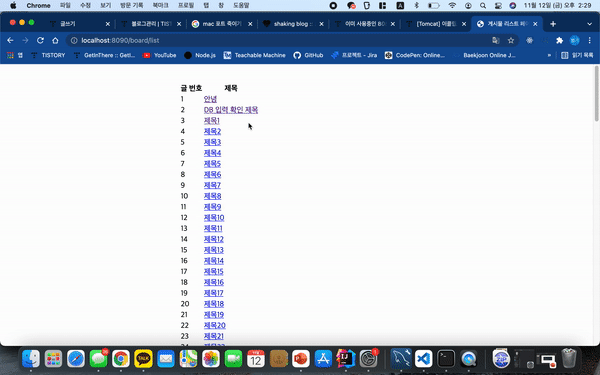Open Messages app in the Dock
Screen dimensions: 600x375
pyautogui.click(x=98, y=359)
